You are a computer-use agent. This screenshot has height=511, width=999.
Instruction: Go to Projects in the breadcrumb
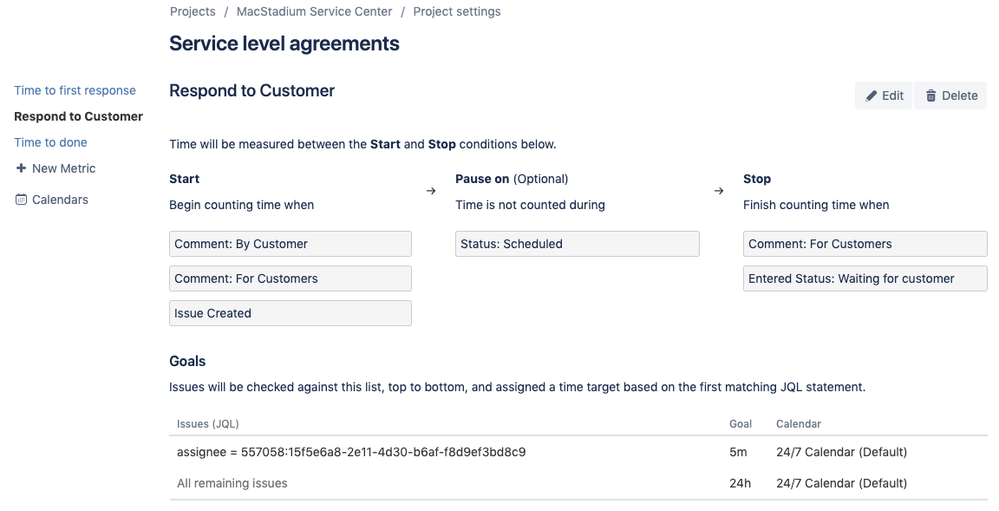click(x=192, y=12)
